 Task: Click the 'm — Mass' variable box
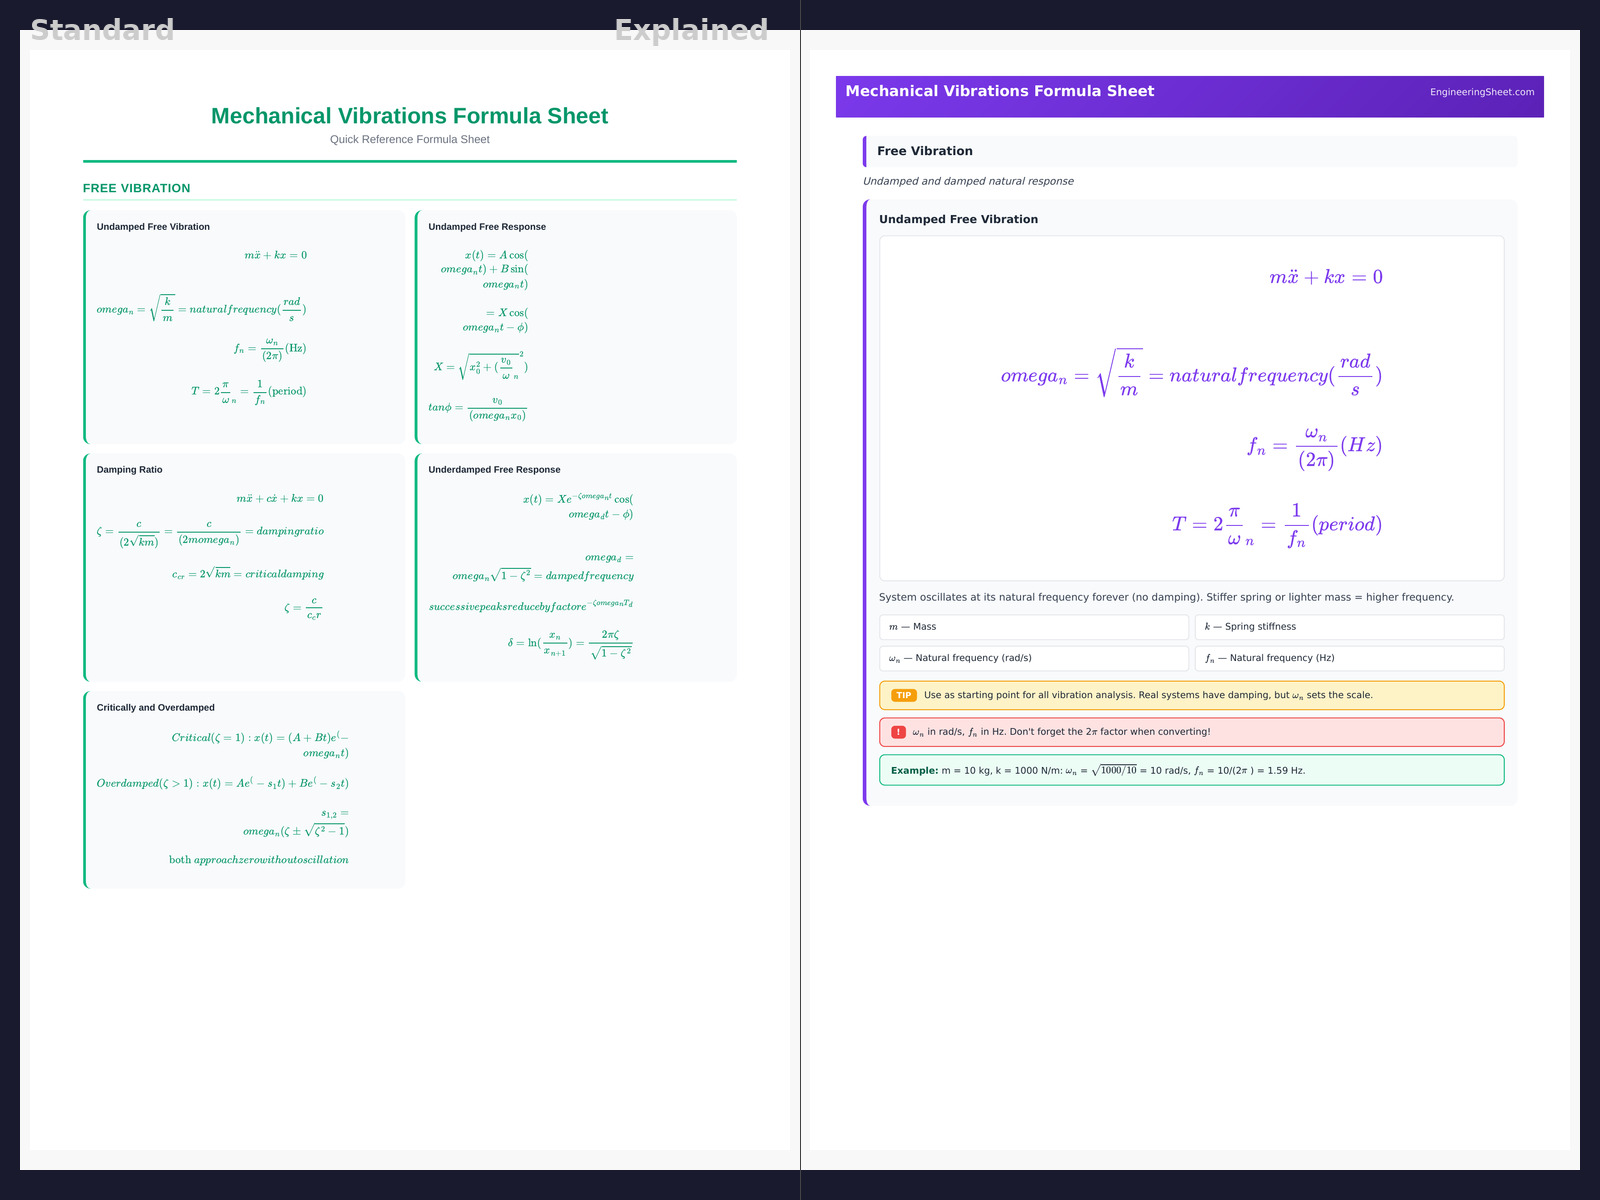point(1033,627)
